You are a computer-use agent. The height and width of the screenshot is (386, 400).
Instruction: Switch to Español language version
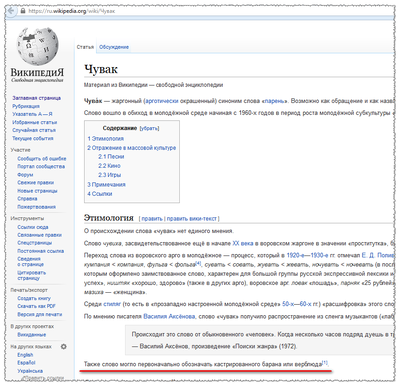pyautogui.click(x=26, y=363)
